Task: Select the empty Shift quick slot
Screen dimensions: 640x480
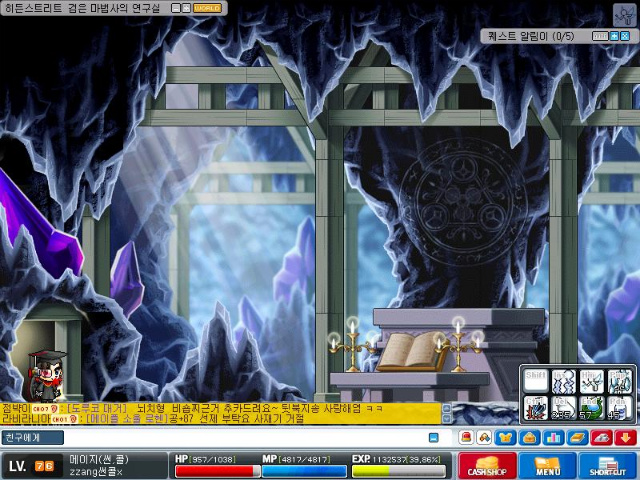Action: tap(536, 381)
